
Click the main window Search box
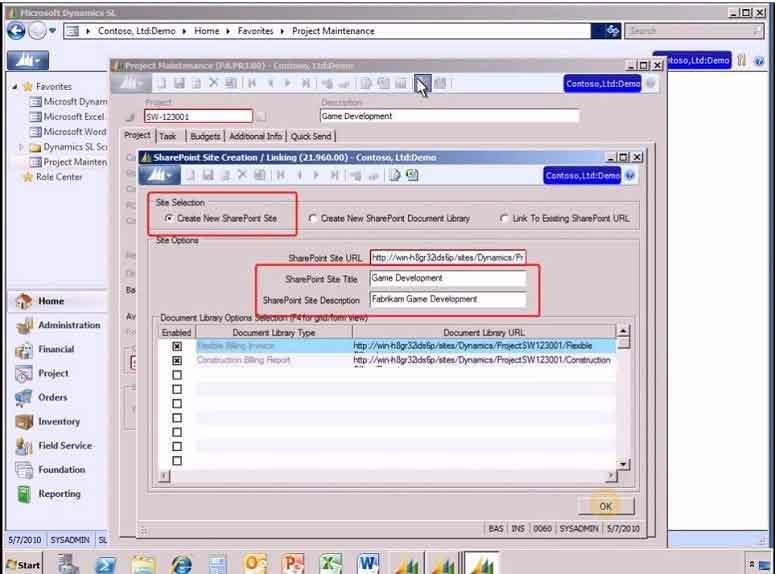coord(693,31)
